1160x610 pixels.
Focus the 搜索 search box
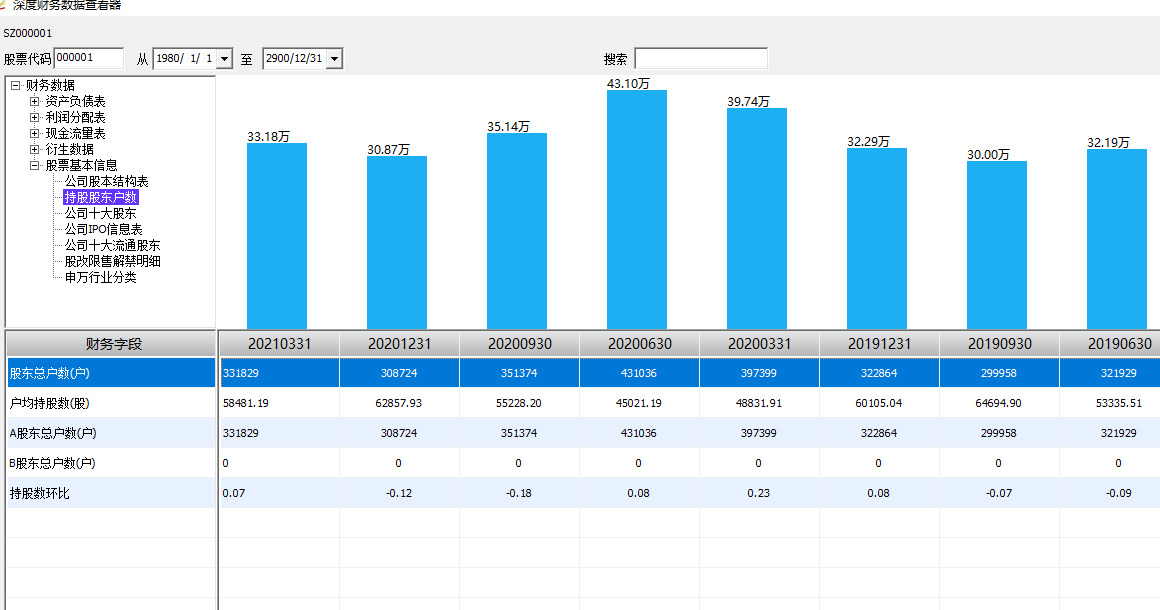coord(701,58)
